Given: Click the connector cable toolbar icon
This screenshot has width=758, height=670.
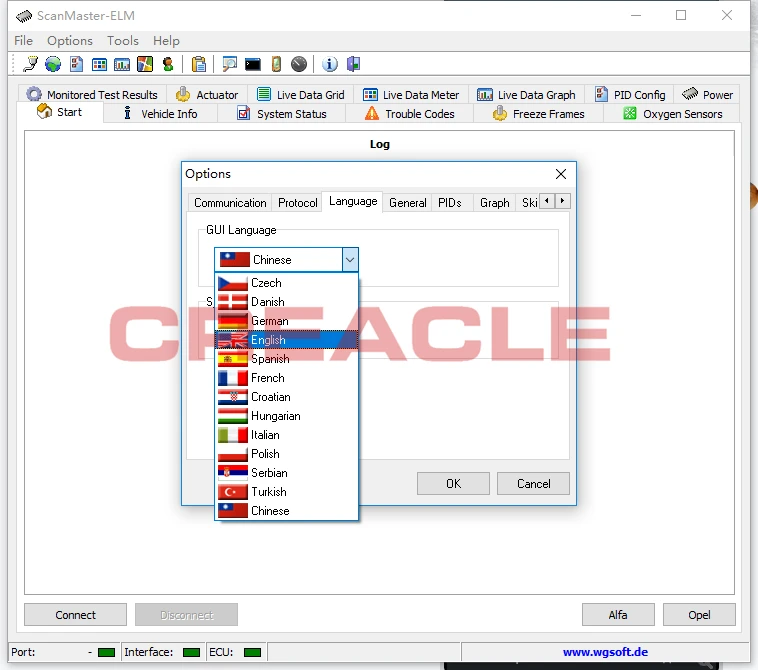Looking at the screenshot, I should tap(30, 64).
